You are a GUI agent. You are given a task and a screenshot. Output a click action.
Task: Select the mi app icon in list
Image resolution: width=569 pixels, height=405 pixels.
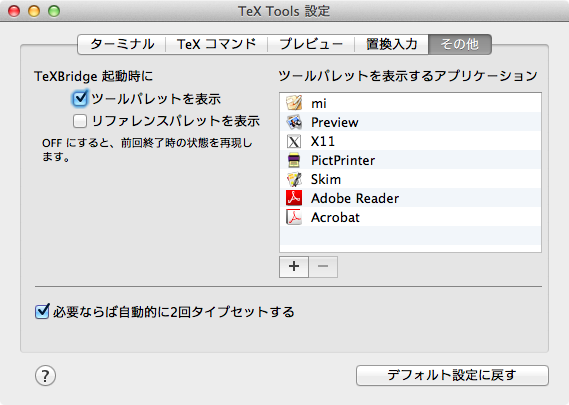(x=294, y=103)
